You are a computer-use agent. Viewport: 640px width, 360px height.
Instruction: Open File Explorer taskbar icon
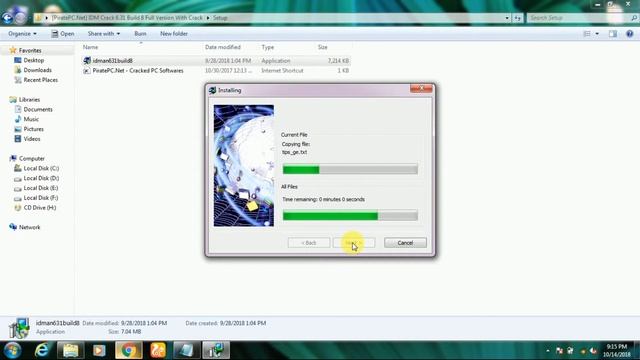[x=71, y=350]
